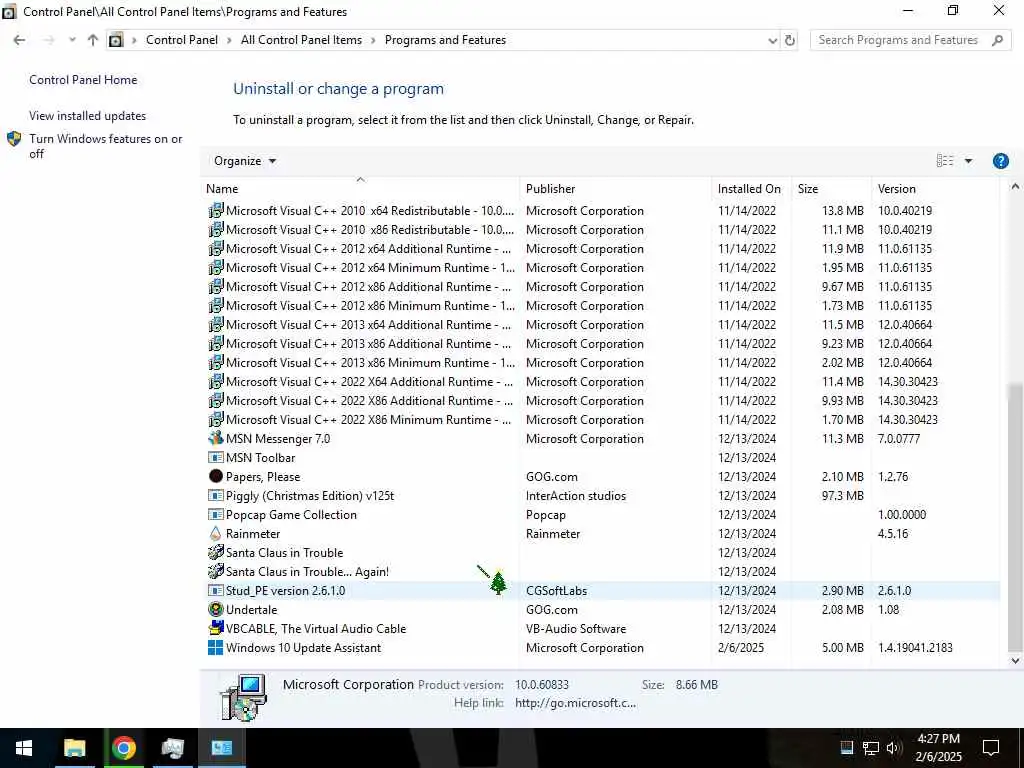
Task: Click the 1.4.19041.2183 version cell
Action: [915, 647]
